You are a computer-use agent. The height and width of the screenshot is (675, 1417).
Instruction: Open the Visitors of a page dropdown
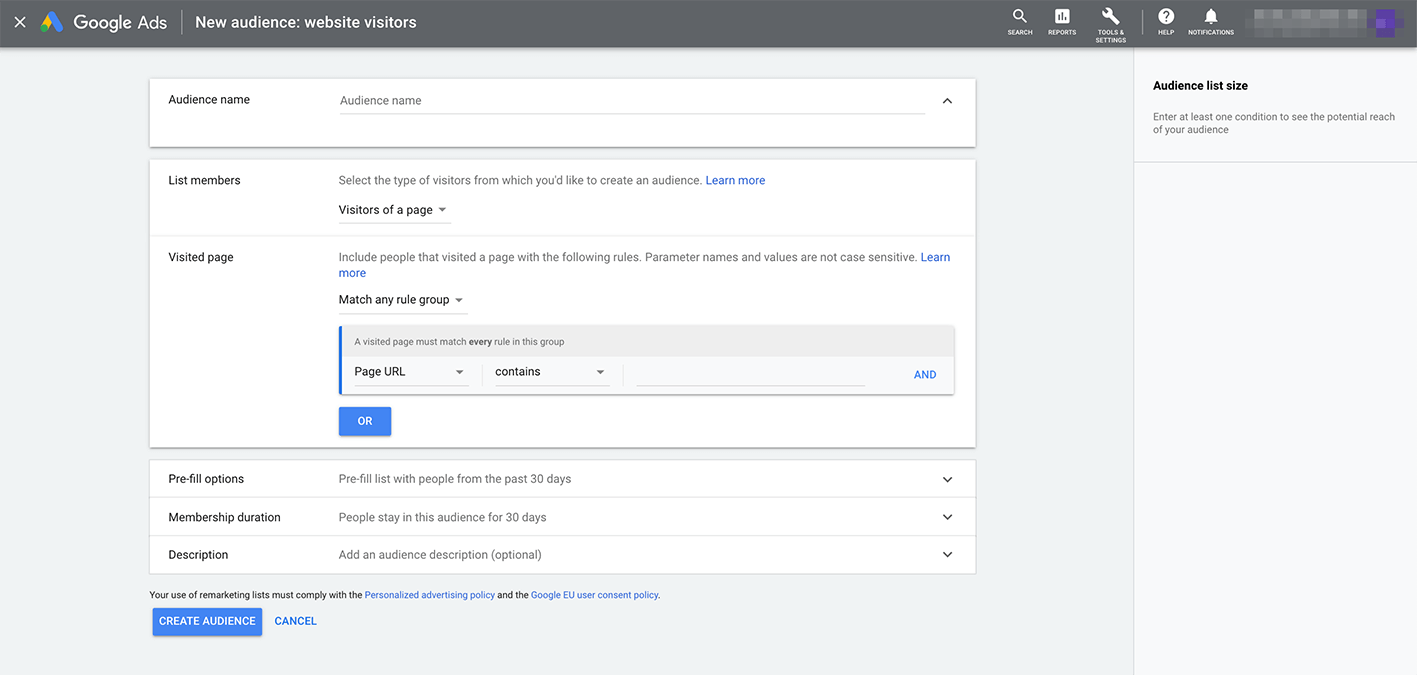tap(394, 210)
